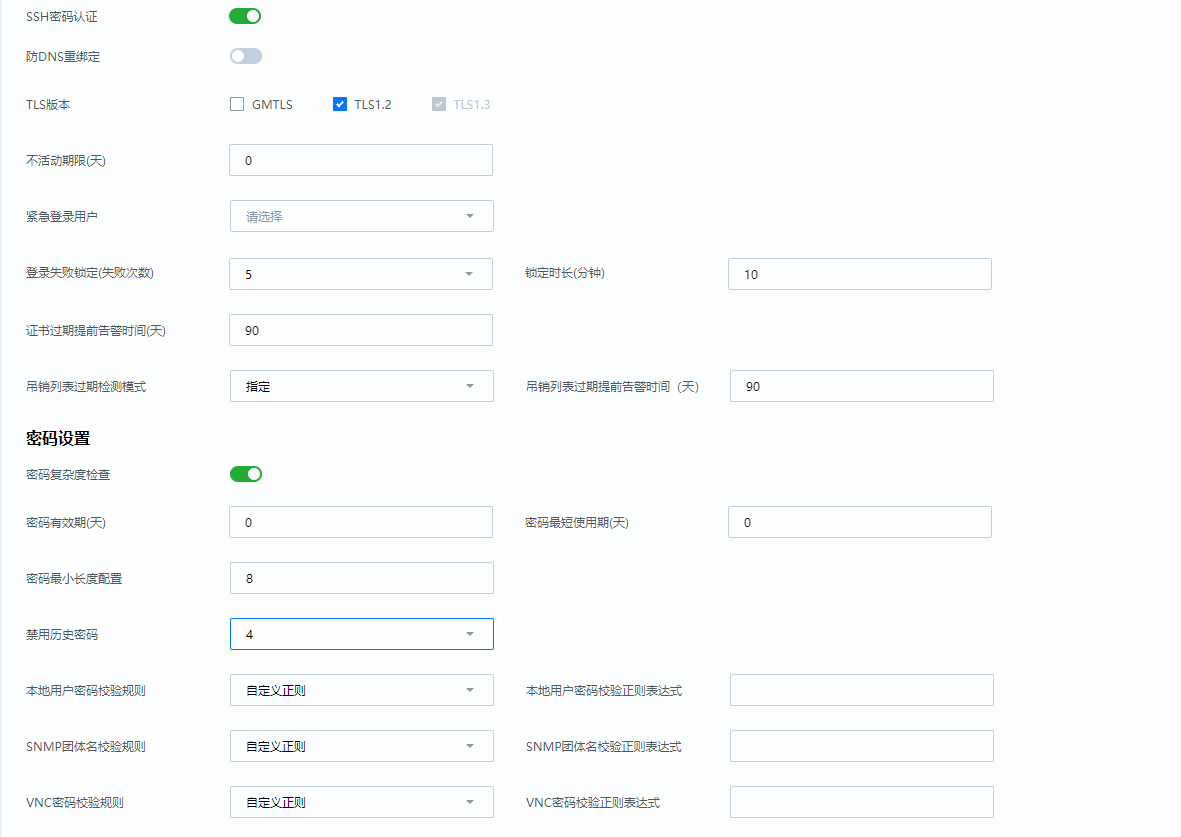Toggle the SSH密码认证 switch off
The image size is (1181, 837).
245,16
